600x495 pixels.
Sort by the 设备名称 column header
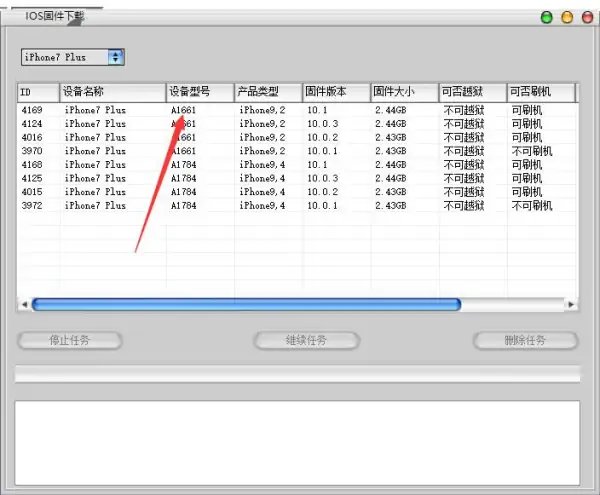click(x=113, y=92)
